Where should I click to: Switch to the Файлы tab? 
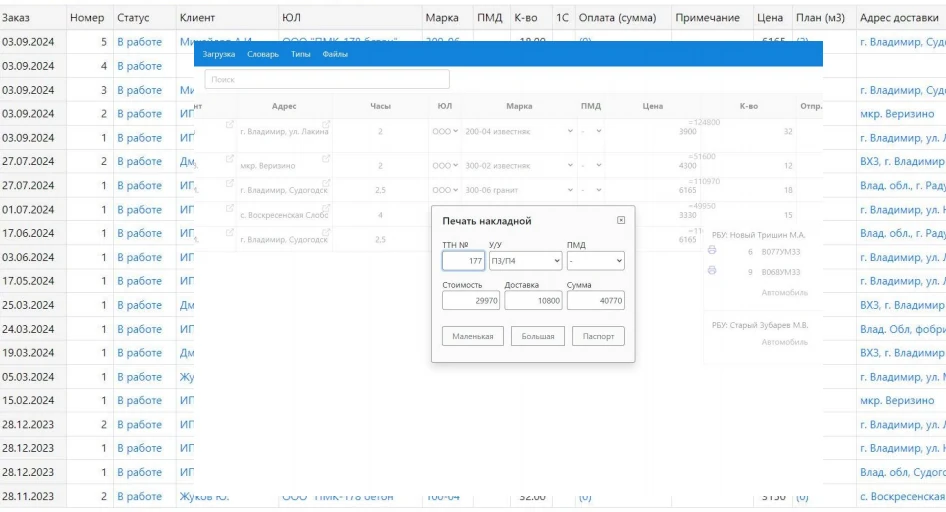coord(335,54)
